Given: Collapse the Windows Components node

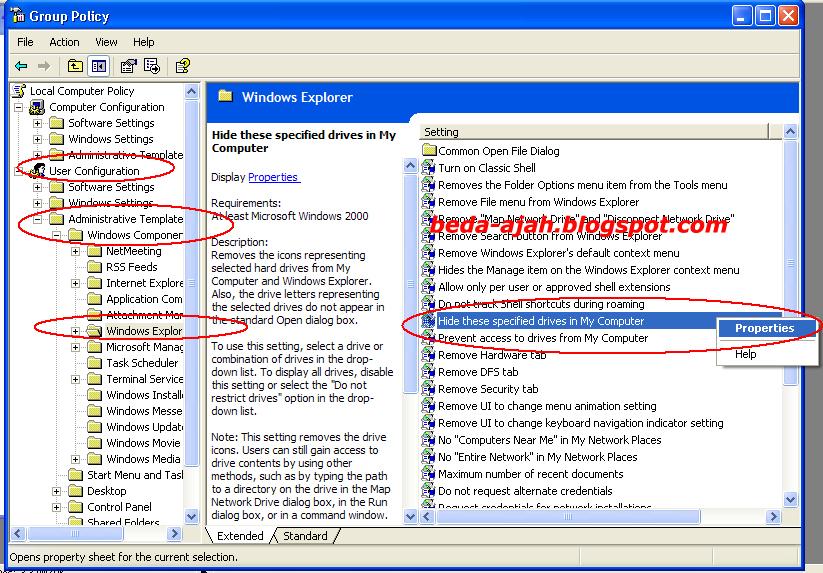Looking at the screenshot, I should pos(57,235).
